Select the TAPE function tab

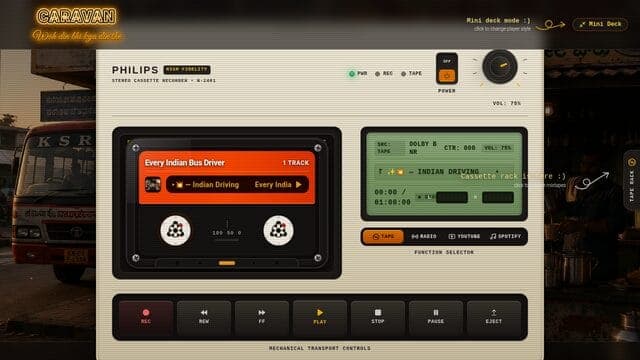click(383, 236)
